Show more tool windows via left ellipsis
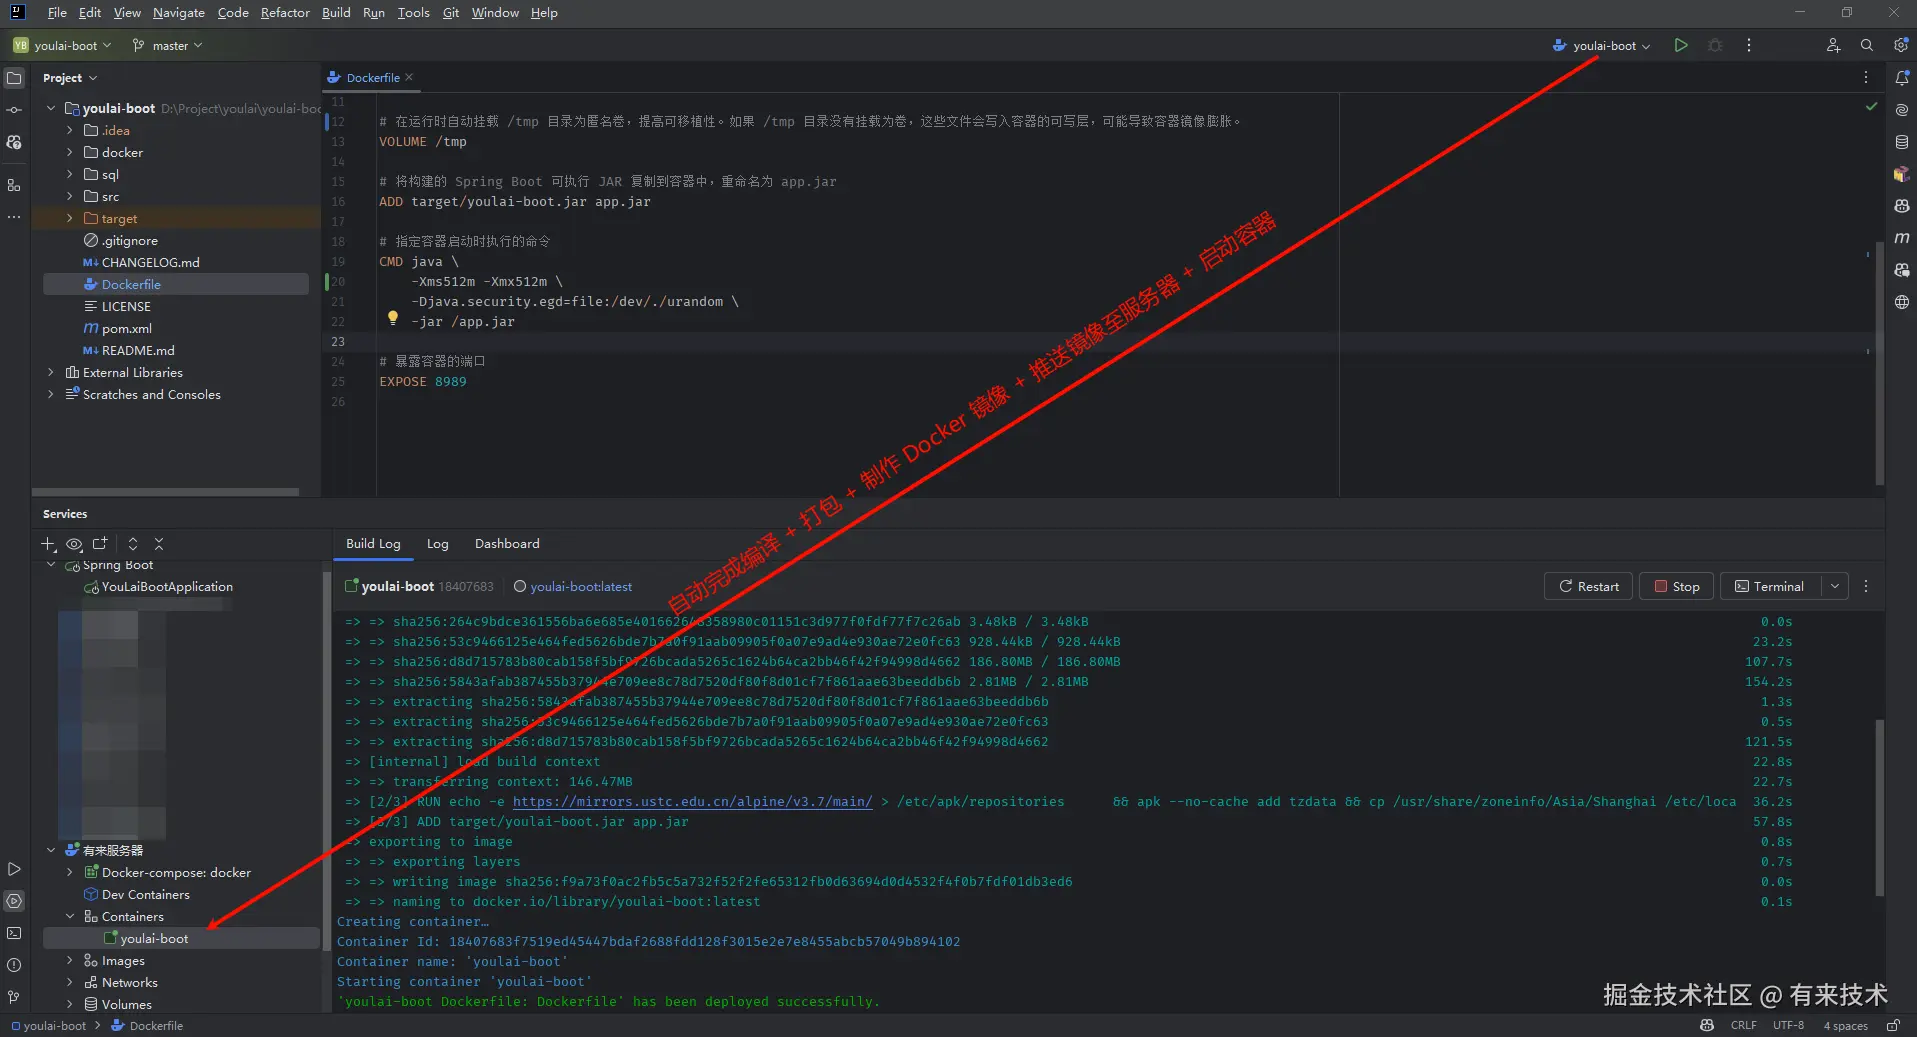This screenshot has height=1037, width=1917. click(x=14, y=217)
